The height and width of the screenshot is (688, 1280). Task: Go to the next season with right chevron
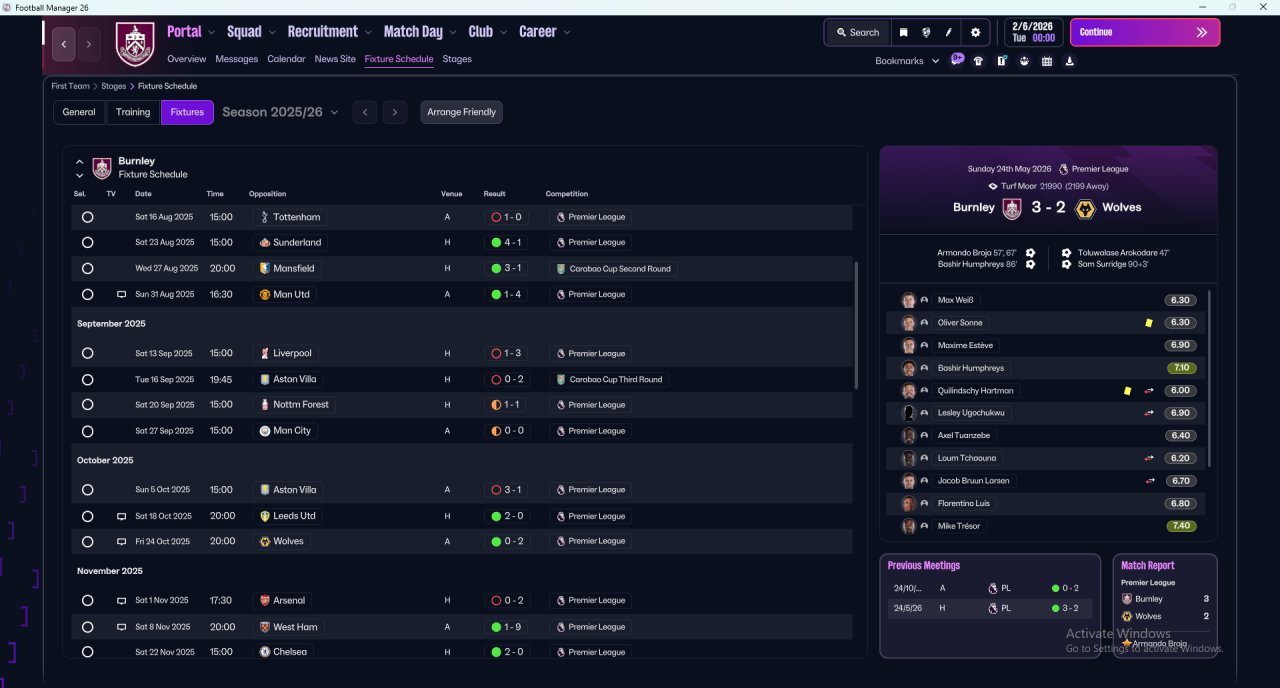tap(395, 112)
